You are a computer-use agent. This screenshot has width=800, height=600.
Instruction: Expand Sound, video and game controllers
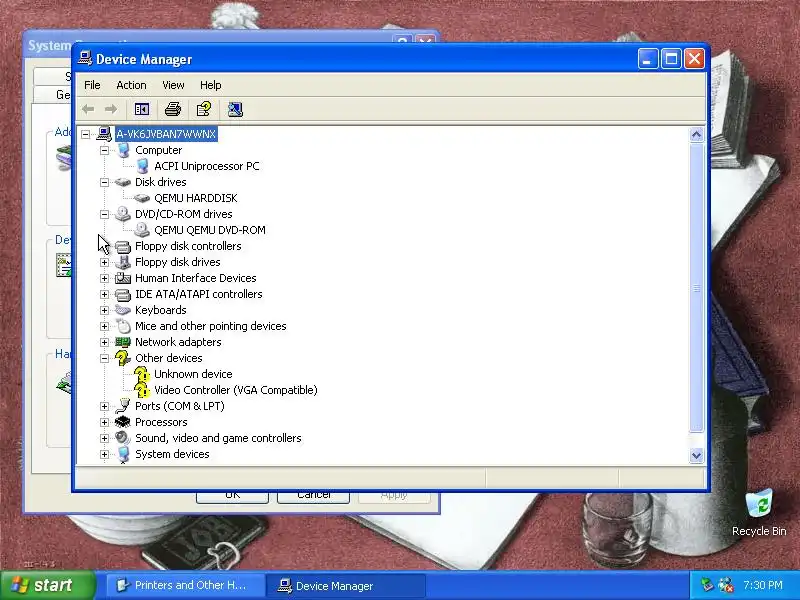105,438
